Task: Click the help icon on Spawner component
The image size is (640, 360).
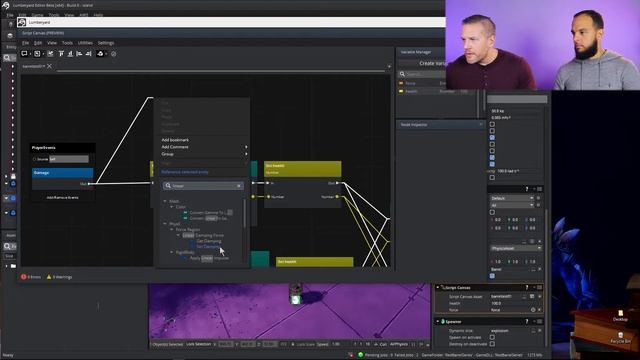Action: [527, 321]
